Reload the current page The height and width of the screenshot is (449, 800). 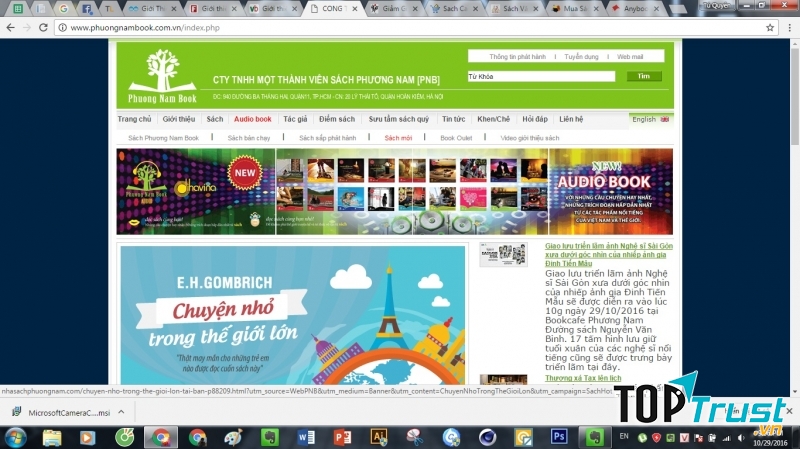click(x=43, y=28)
